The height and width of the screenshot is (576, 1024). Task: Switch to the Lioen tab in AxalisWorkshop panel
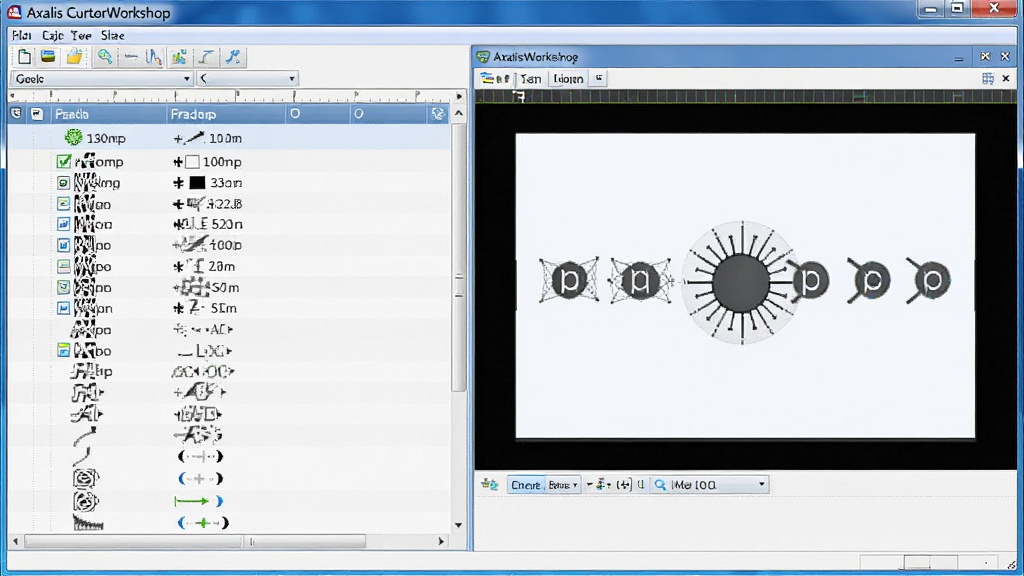click(568, 79)
